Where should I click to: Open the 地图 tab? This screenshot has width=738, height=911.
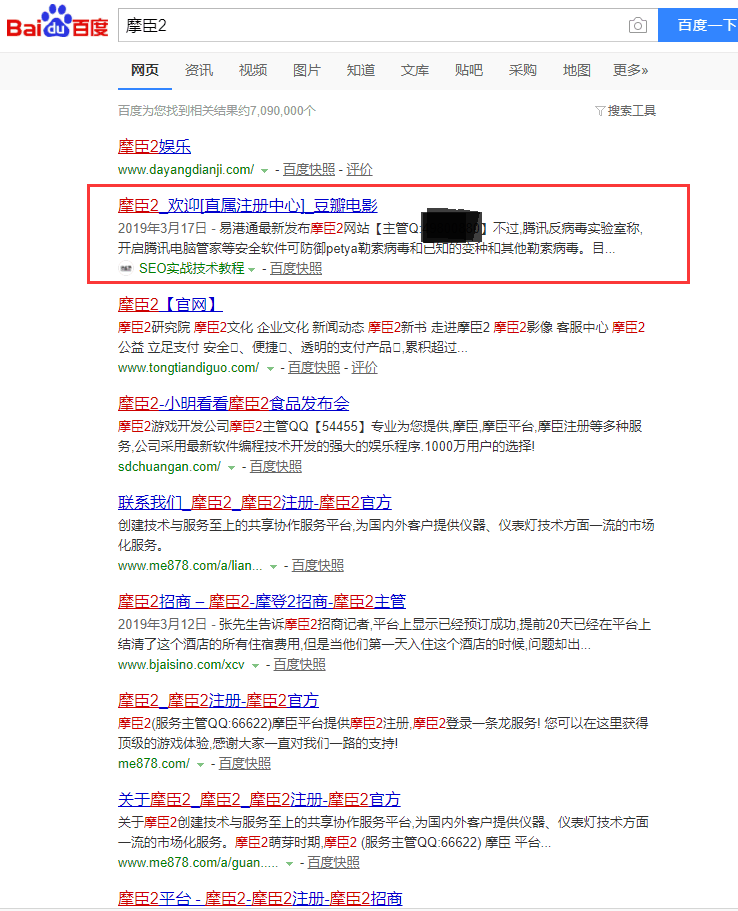576,70
